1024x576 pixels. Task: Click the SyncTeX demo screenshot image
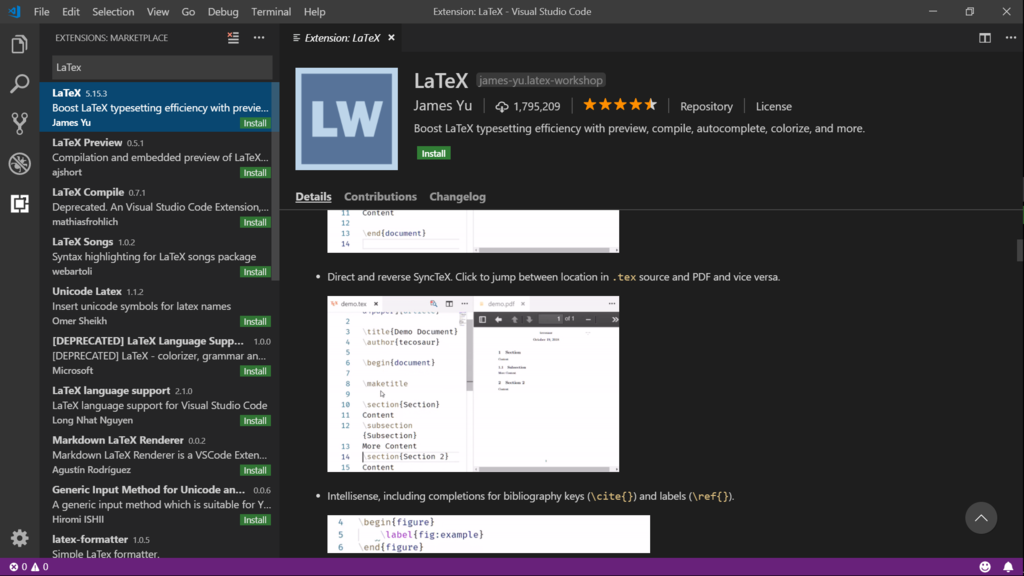pyautogui.click(x=473, y=384)
